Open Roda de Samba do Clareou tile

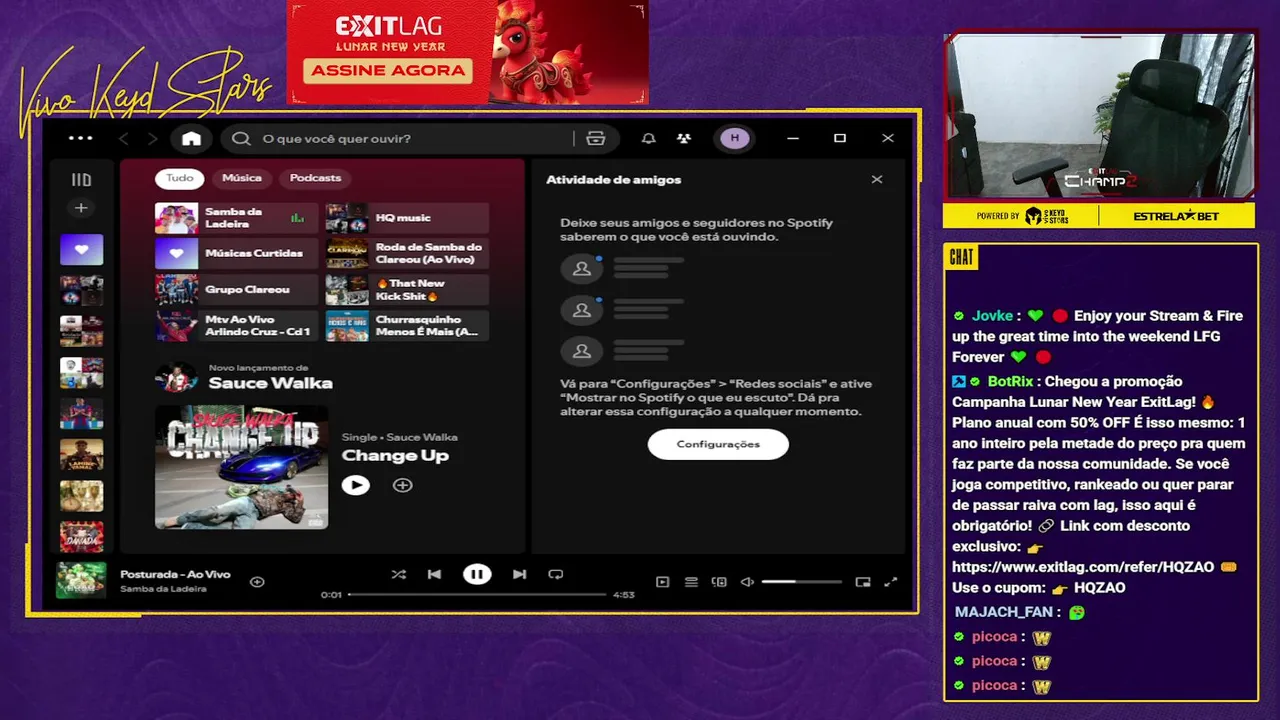pos(407,254)
